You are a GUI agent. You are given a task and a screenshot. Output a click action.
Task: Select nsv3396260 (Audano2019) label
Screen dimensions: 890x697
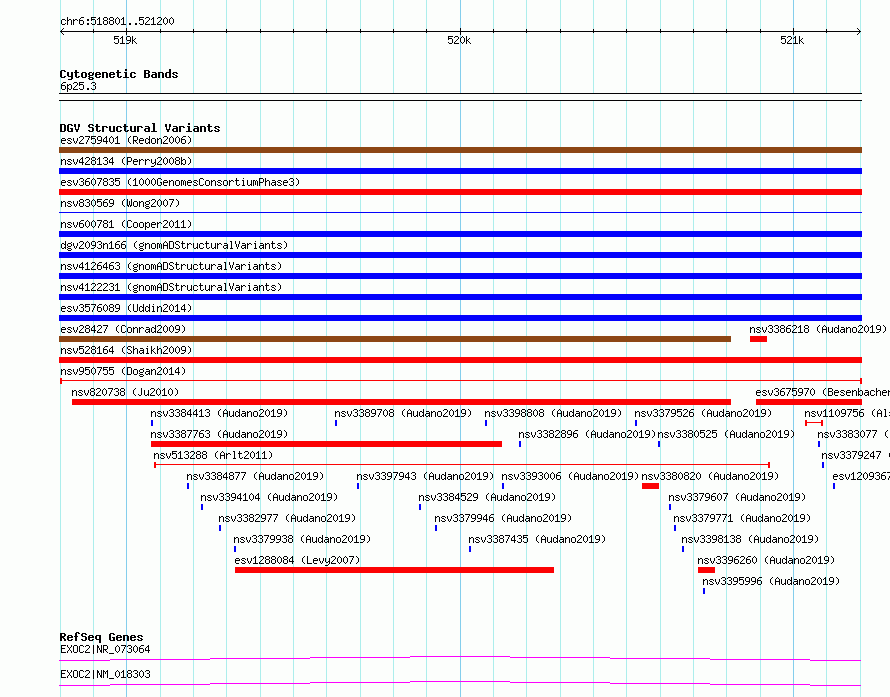[x=766, y=560]
